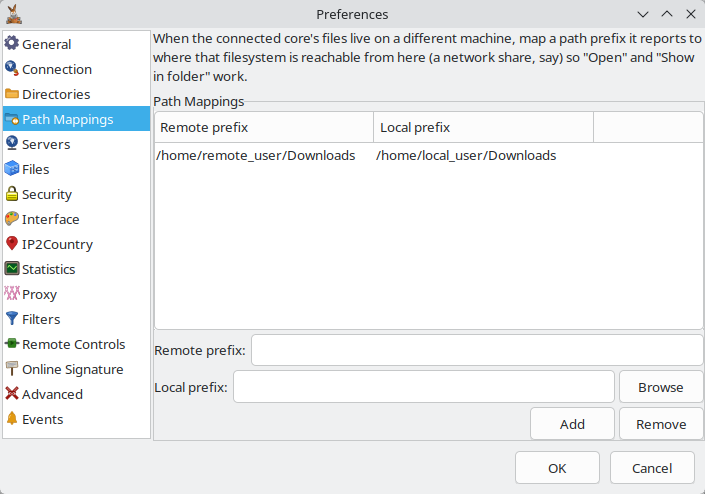Select the Proxy settings page
This screenshot has width=705, height=494.
[40, 294]
